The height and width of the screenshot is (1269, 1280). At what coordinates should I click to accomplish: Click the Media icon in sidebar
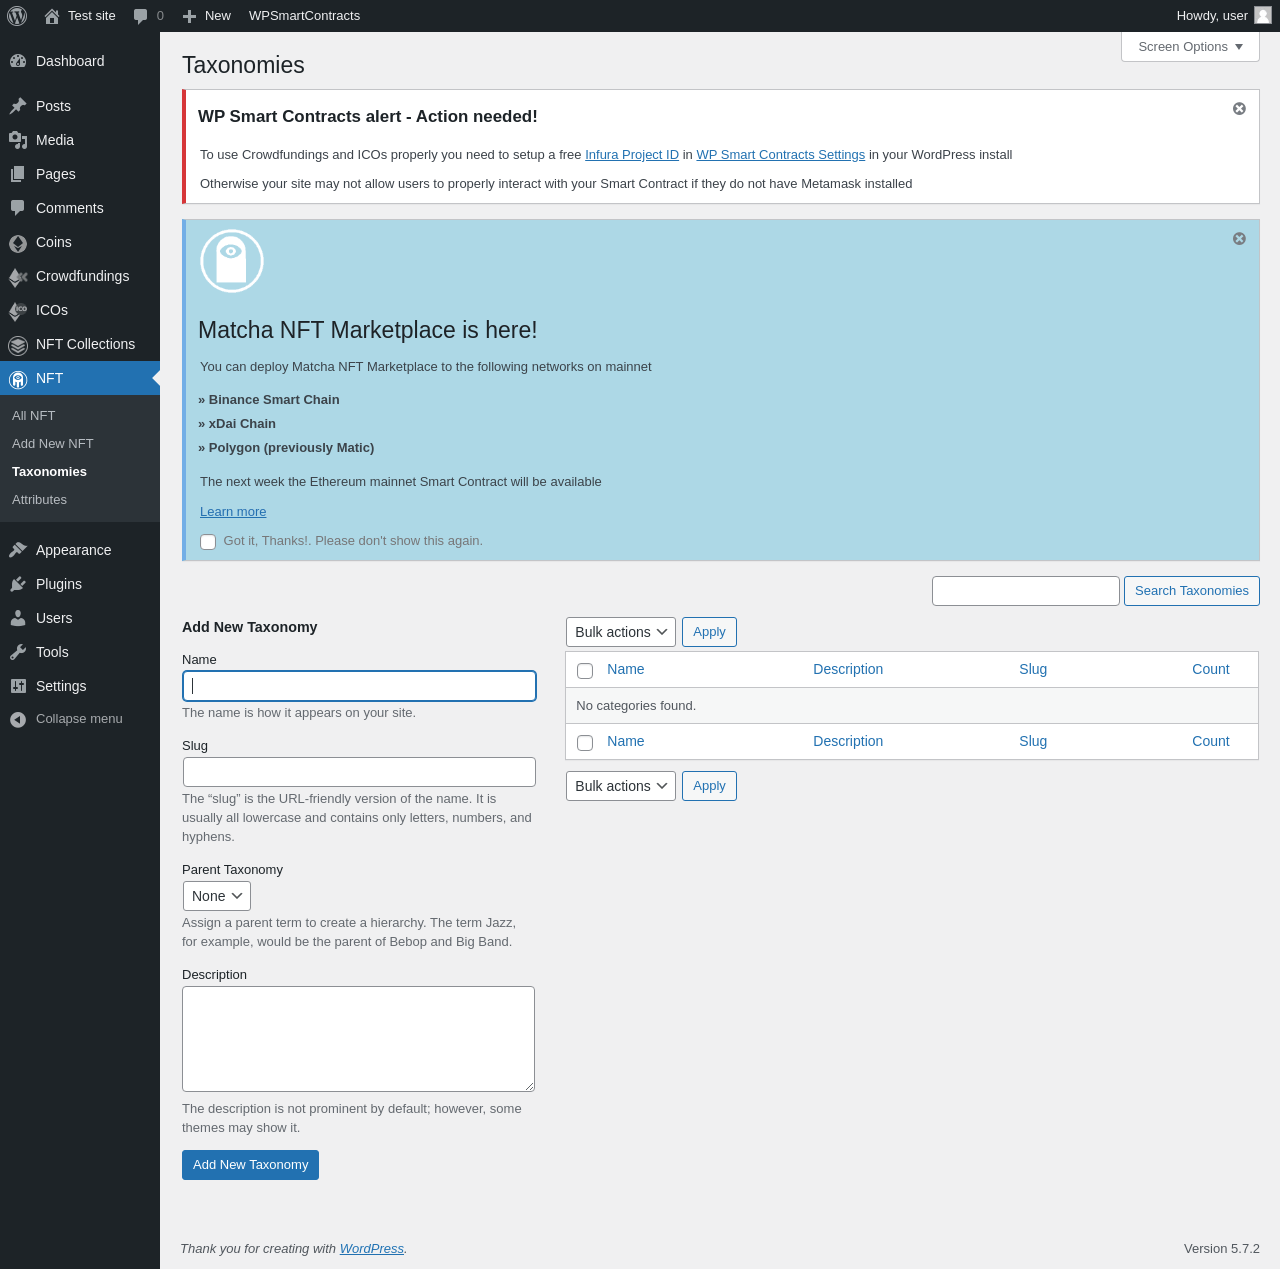tap(18, 140)
